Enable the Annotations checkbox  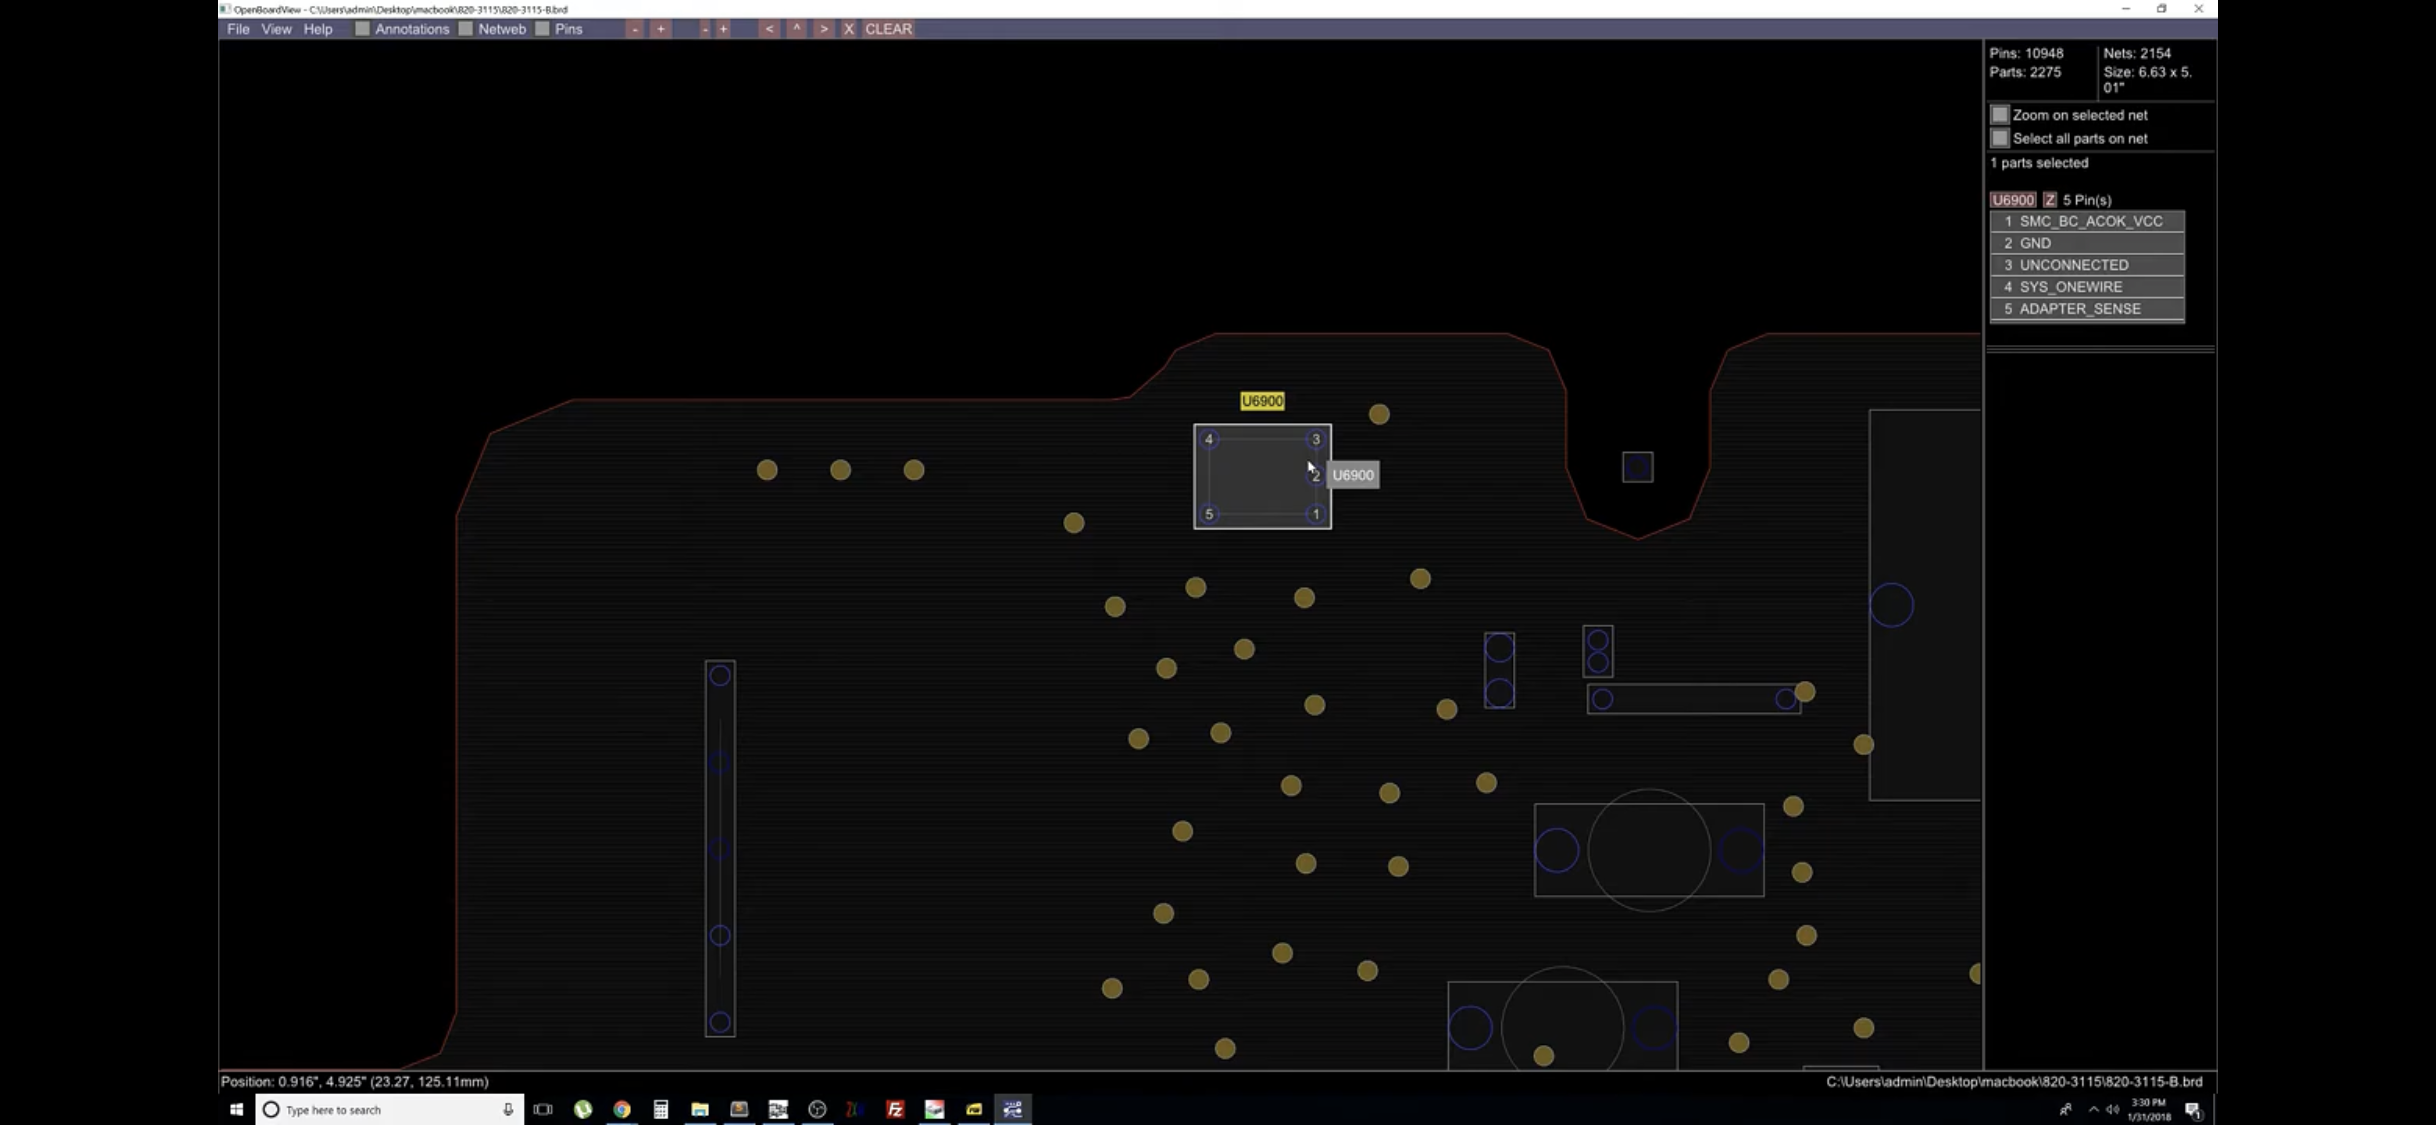coord(362,29)
